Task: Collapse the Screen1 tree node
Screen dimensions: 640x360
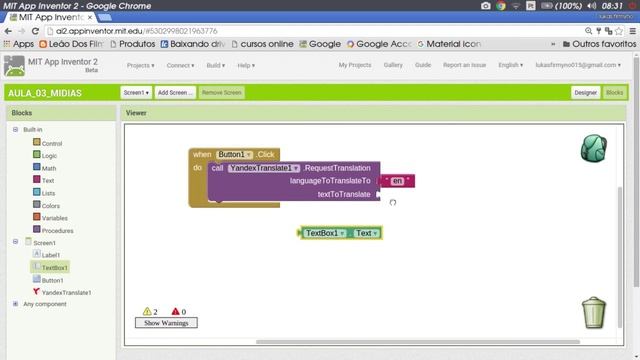Action: 16,242
